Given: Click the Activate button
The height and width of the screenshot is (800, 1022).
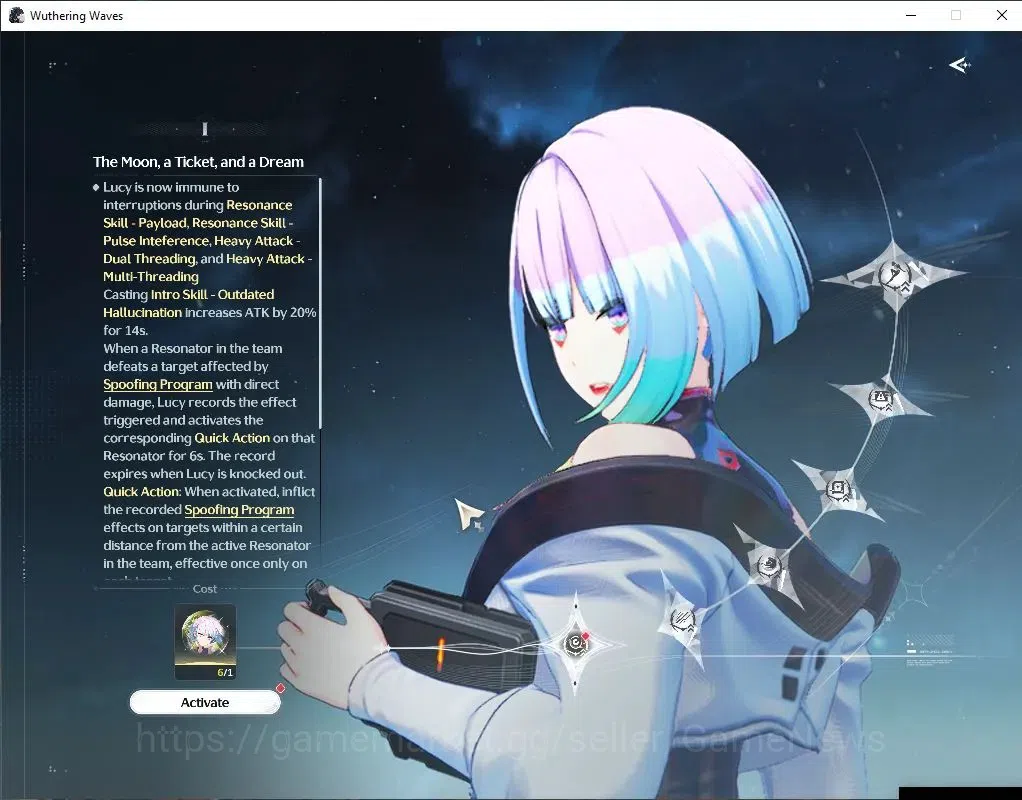Looking at the screenshot, I should point(205,702).
